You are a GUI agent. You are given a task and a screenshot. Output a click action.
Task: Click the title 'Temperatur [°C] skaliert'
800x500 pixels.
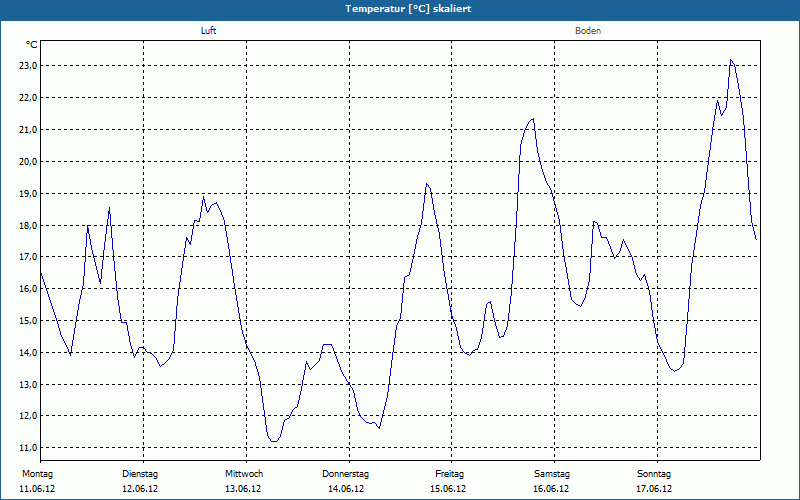408,9
